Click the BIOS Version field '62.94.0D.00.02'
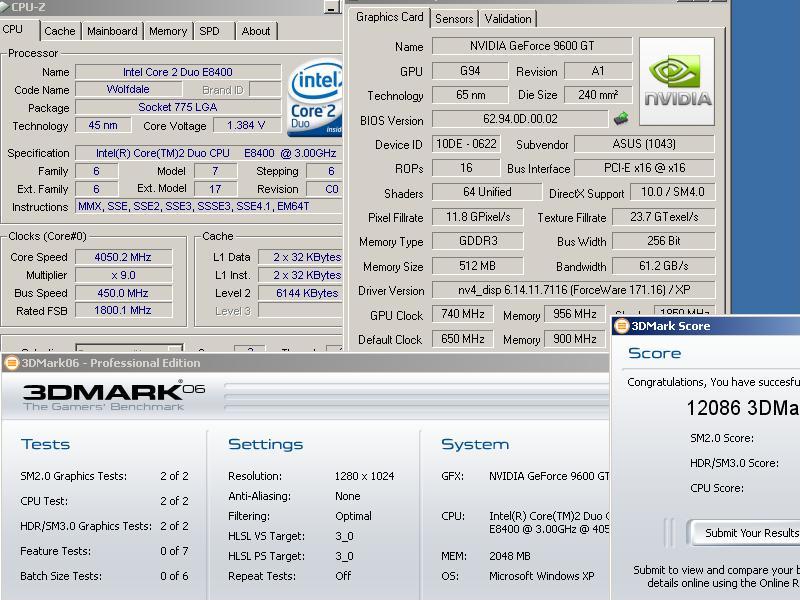Viewport: 800px width, 600px height. pos(520,119)
